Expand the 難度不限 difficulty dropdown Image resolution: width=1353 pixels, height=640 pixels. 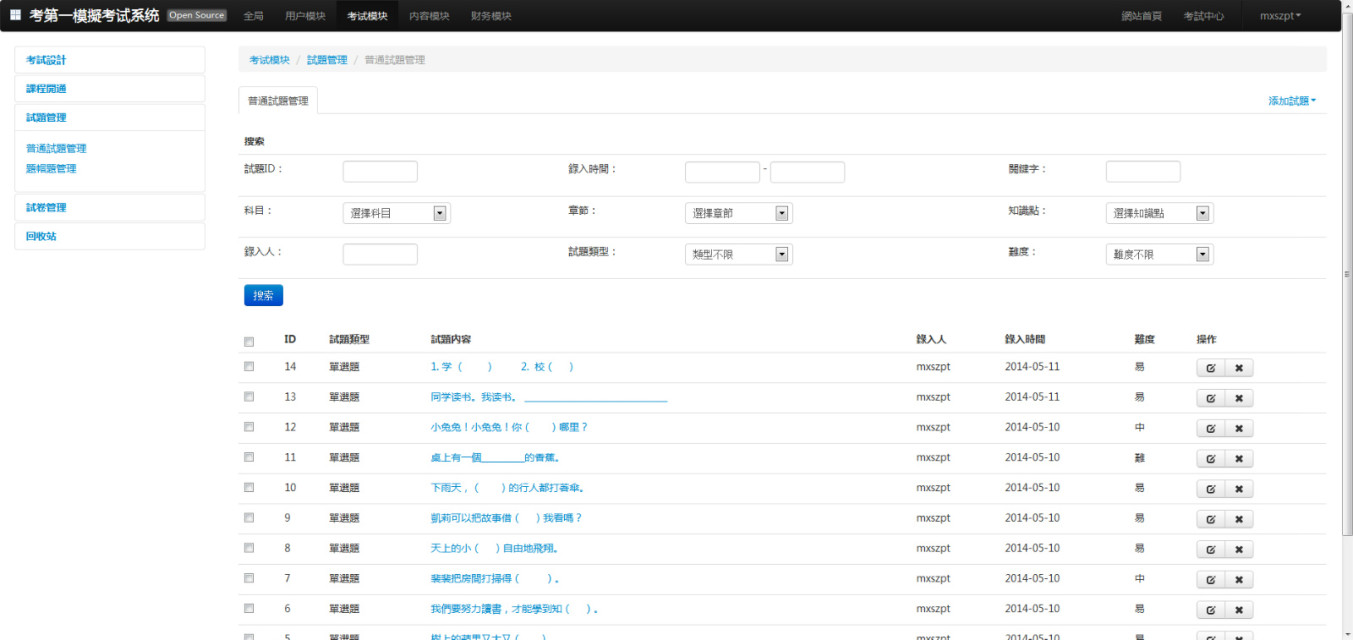[x=1159, y=255]
